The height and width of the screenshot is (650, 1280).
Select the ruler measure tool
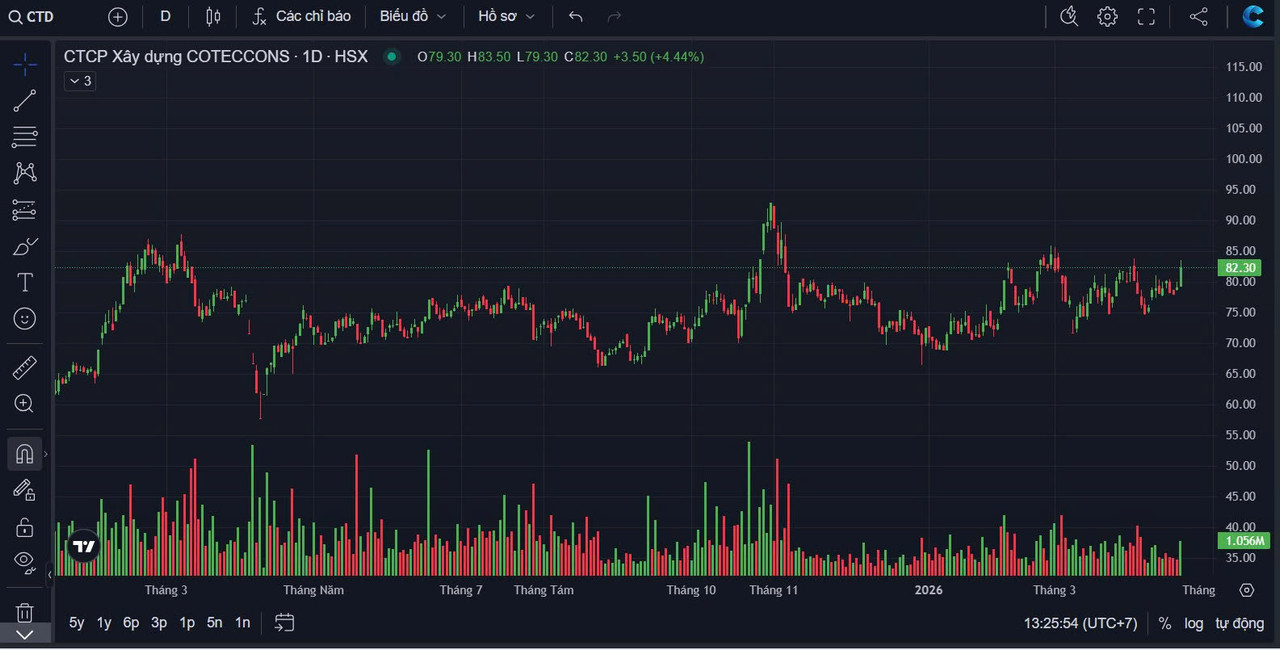25,368
